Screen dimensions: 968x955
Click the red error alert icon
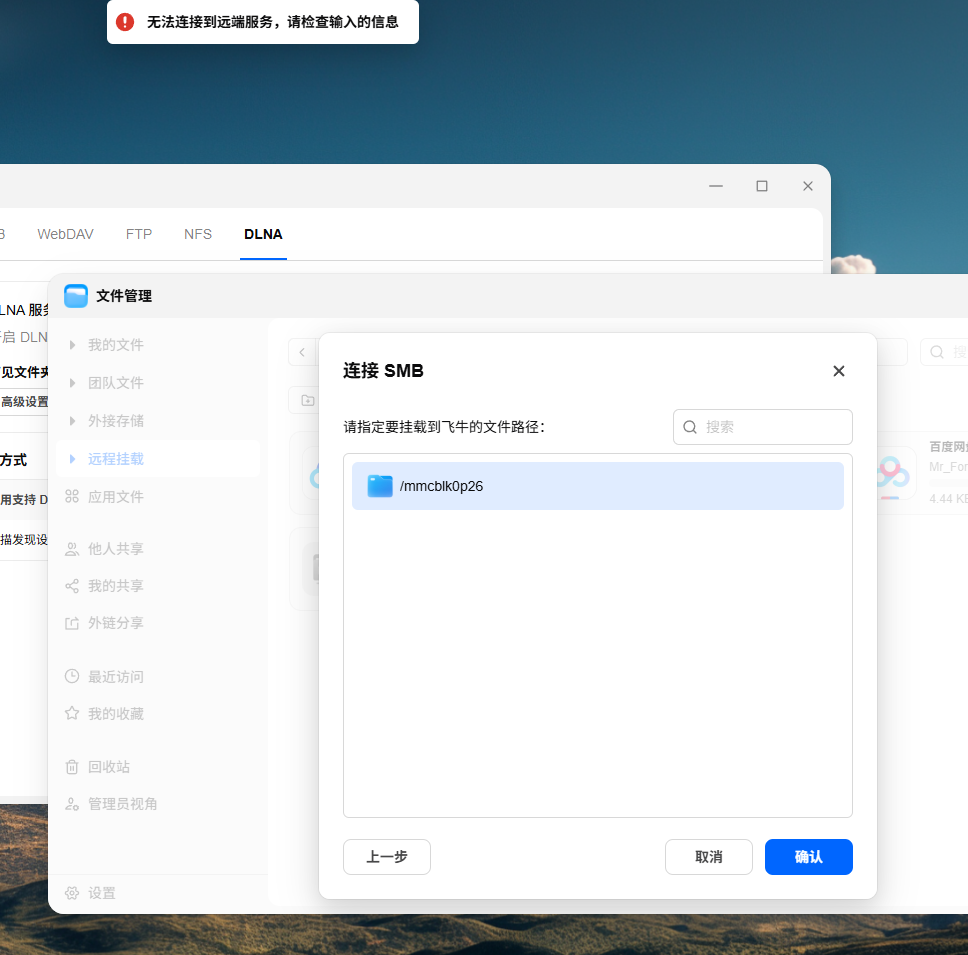coord(125,22)
